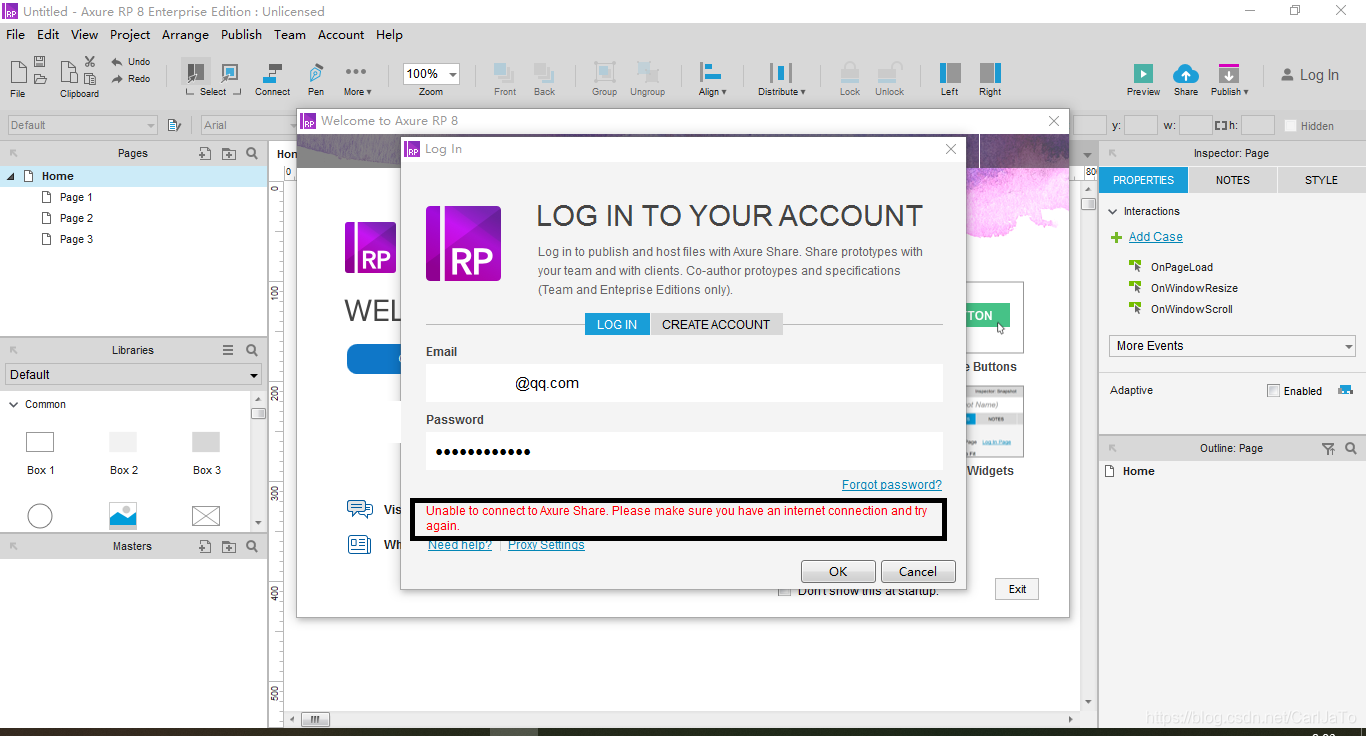Collapse the Interactions section
This screenshot has height=736, width=1366.
[1113, 212]
